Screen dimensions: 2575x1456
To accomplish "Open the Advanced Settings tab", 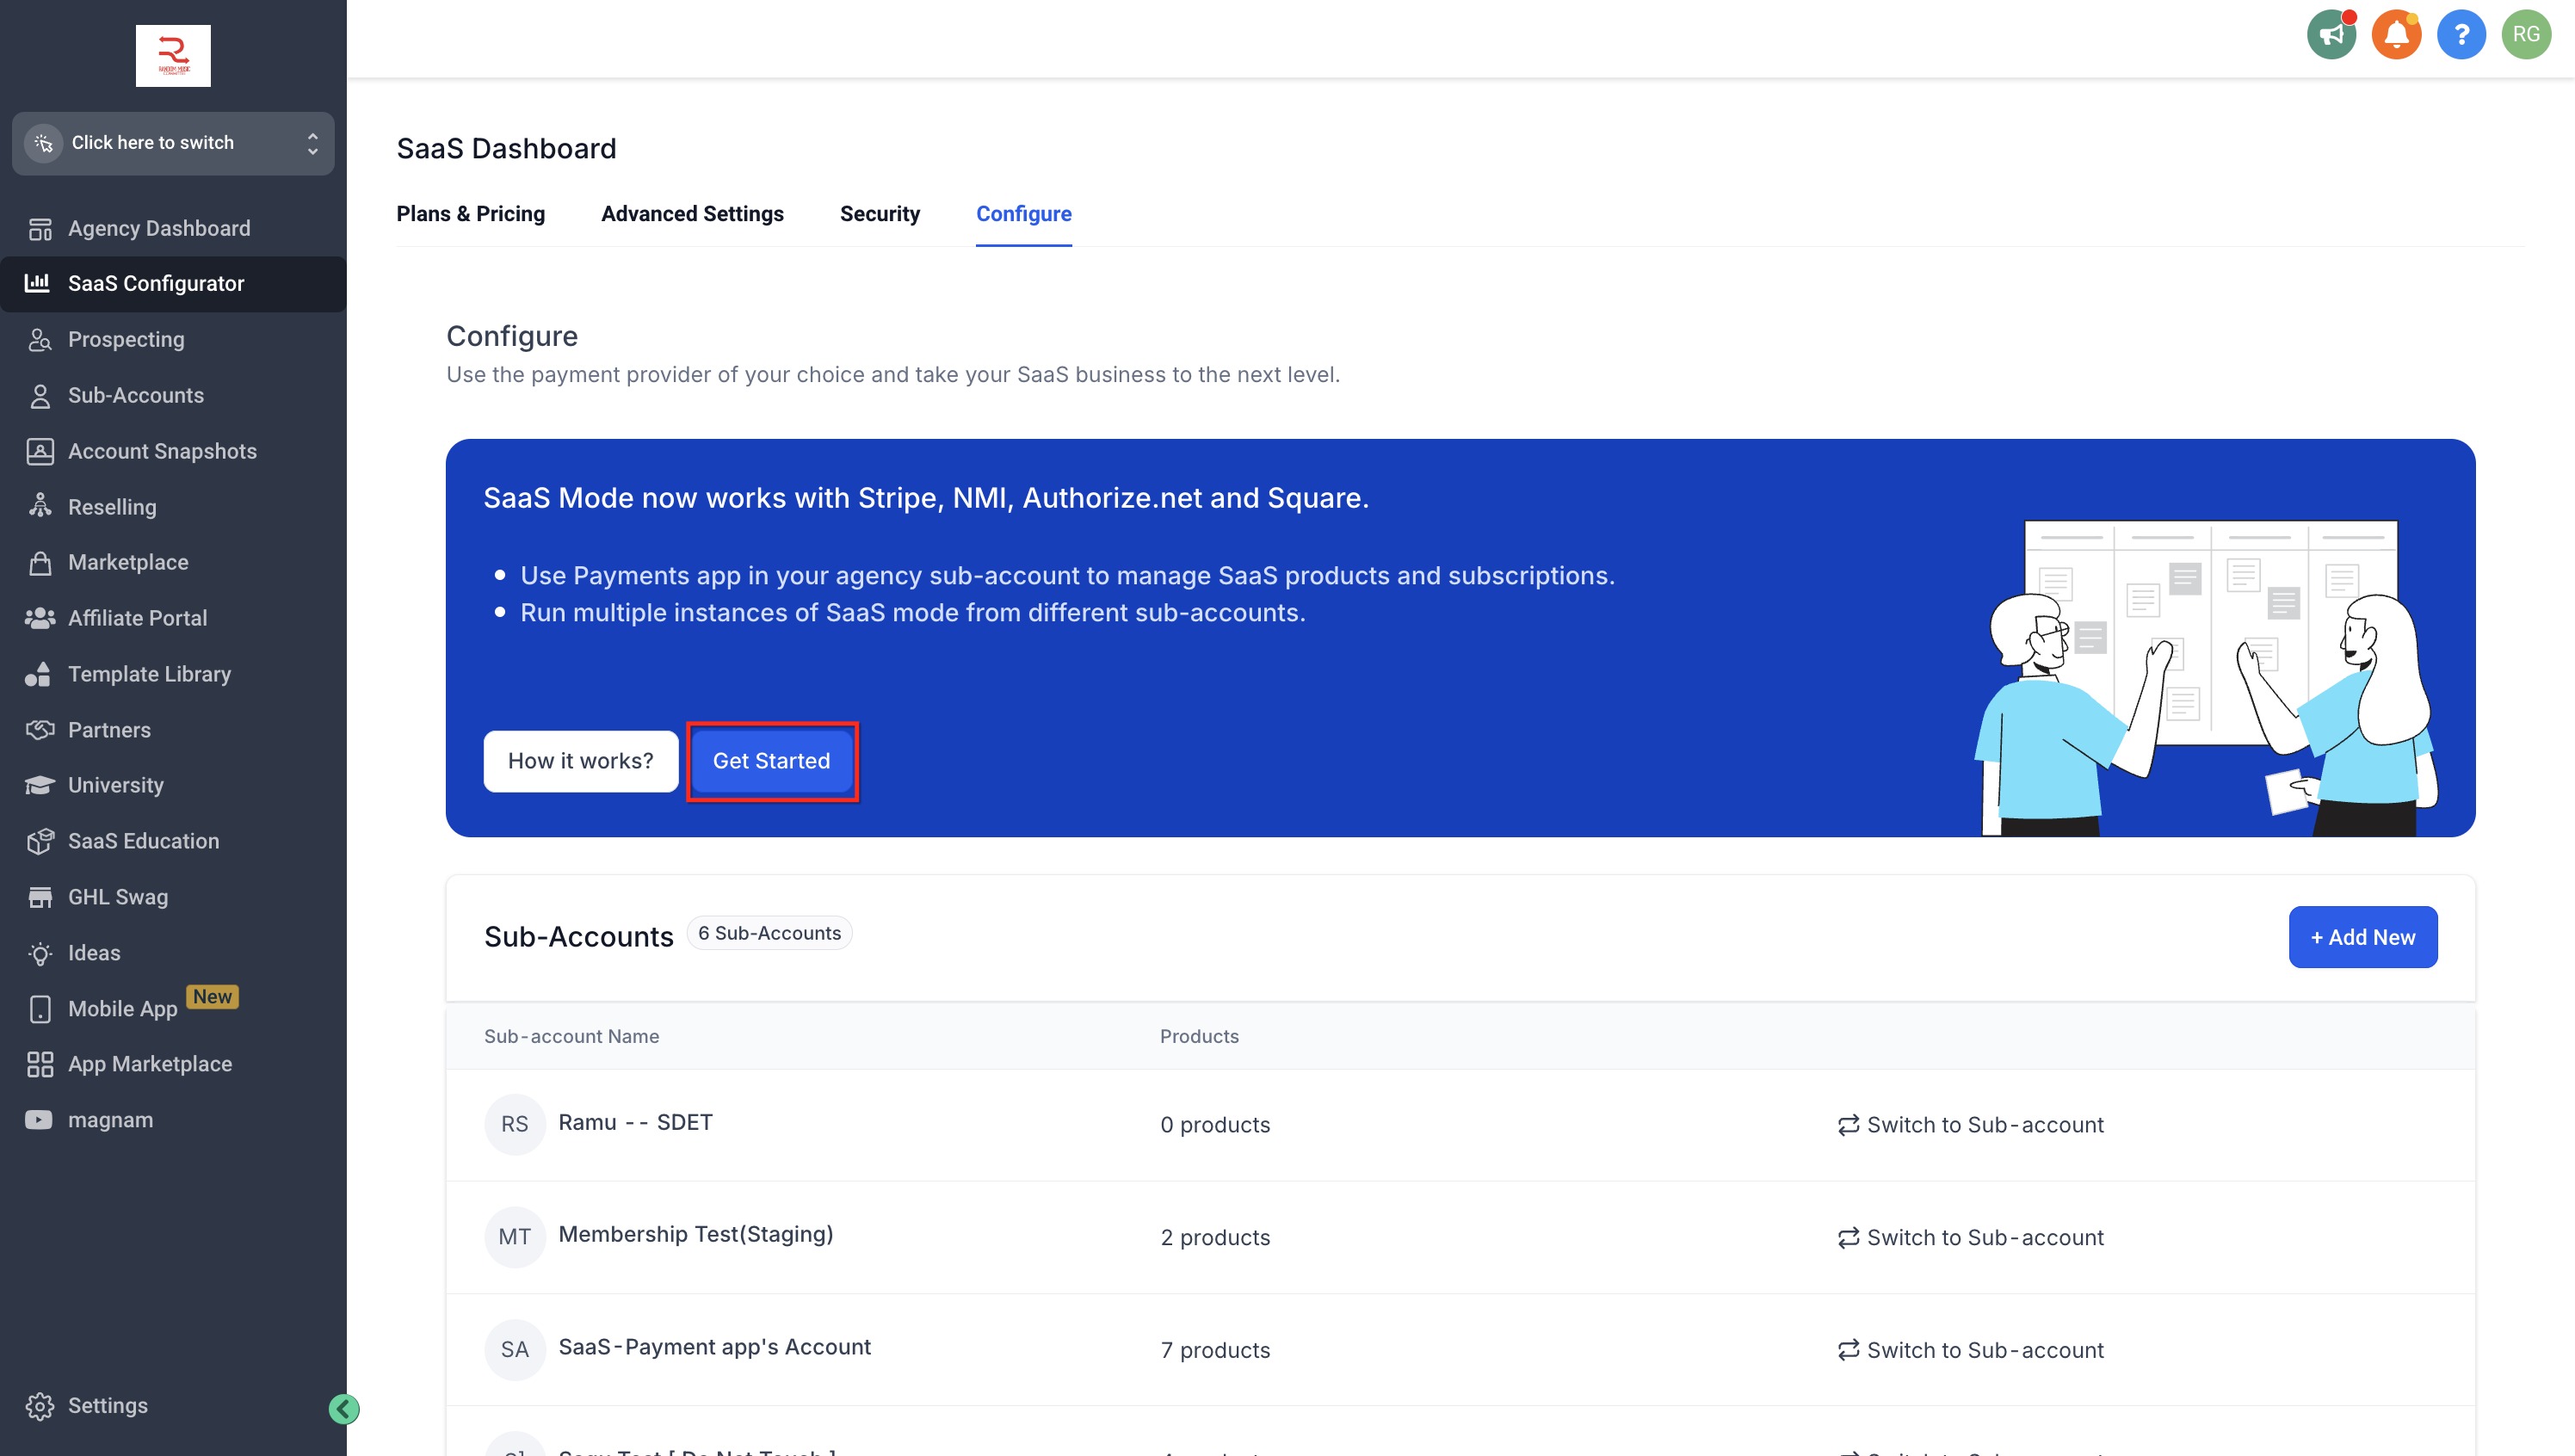I will tap(692, 214).
